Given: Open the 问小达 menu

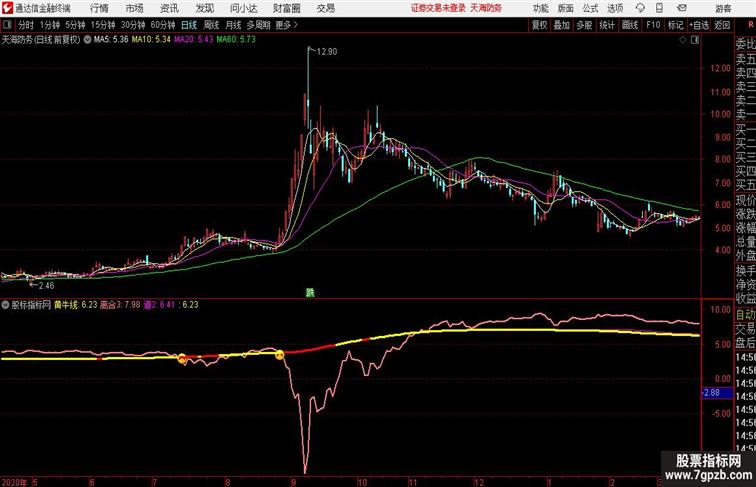Looking at the screenshot, I should pyautogui.click(x=243, y=8).
